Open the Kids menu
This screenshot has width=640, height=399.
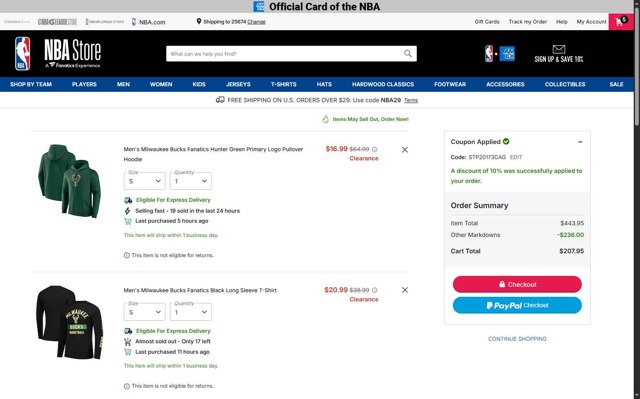[x=199, y=84]
